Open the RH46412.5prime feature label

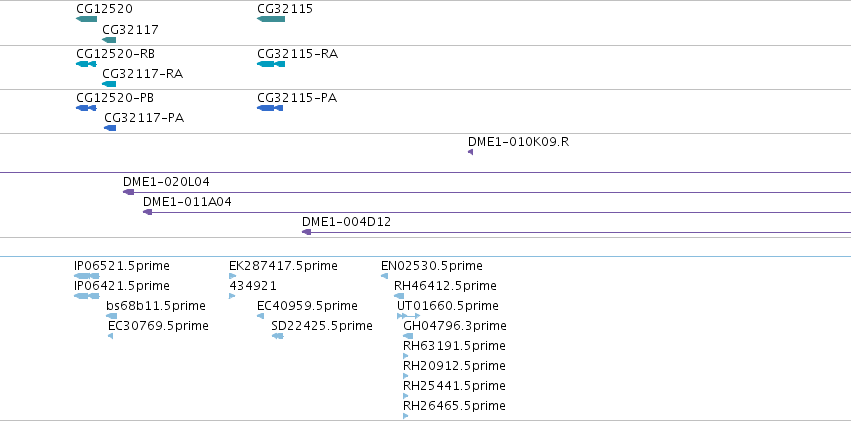445,285
